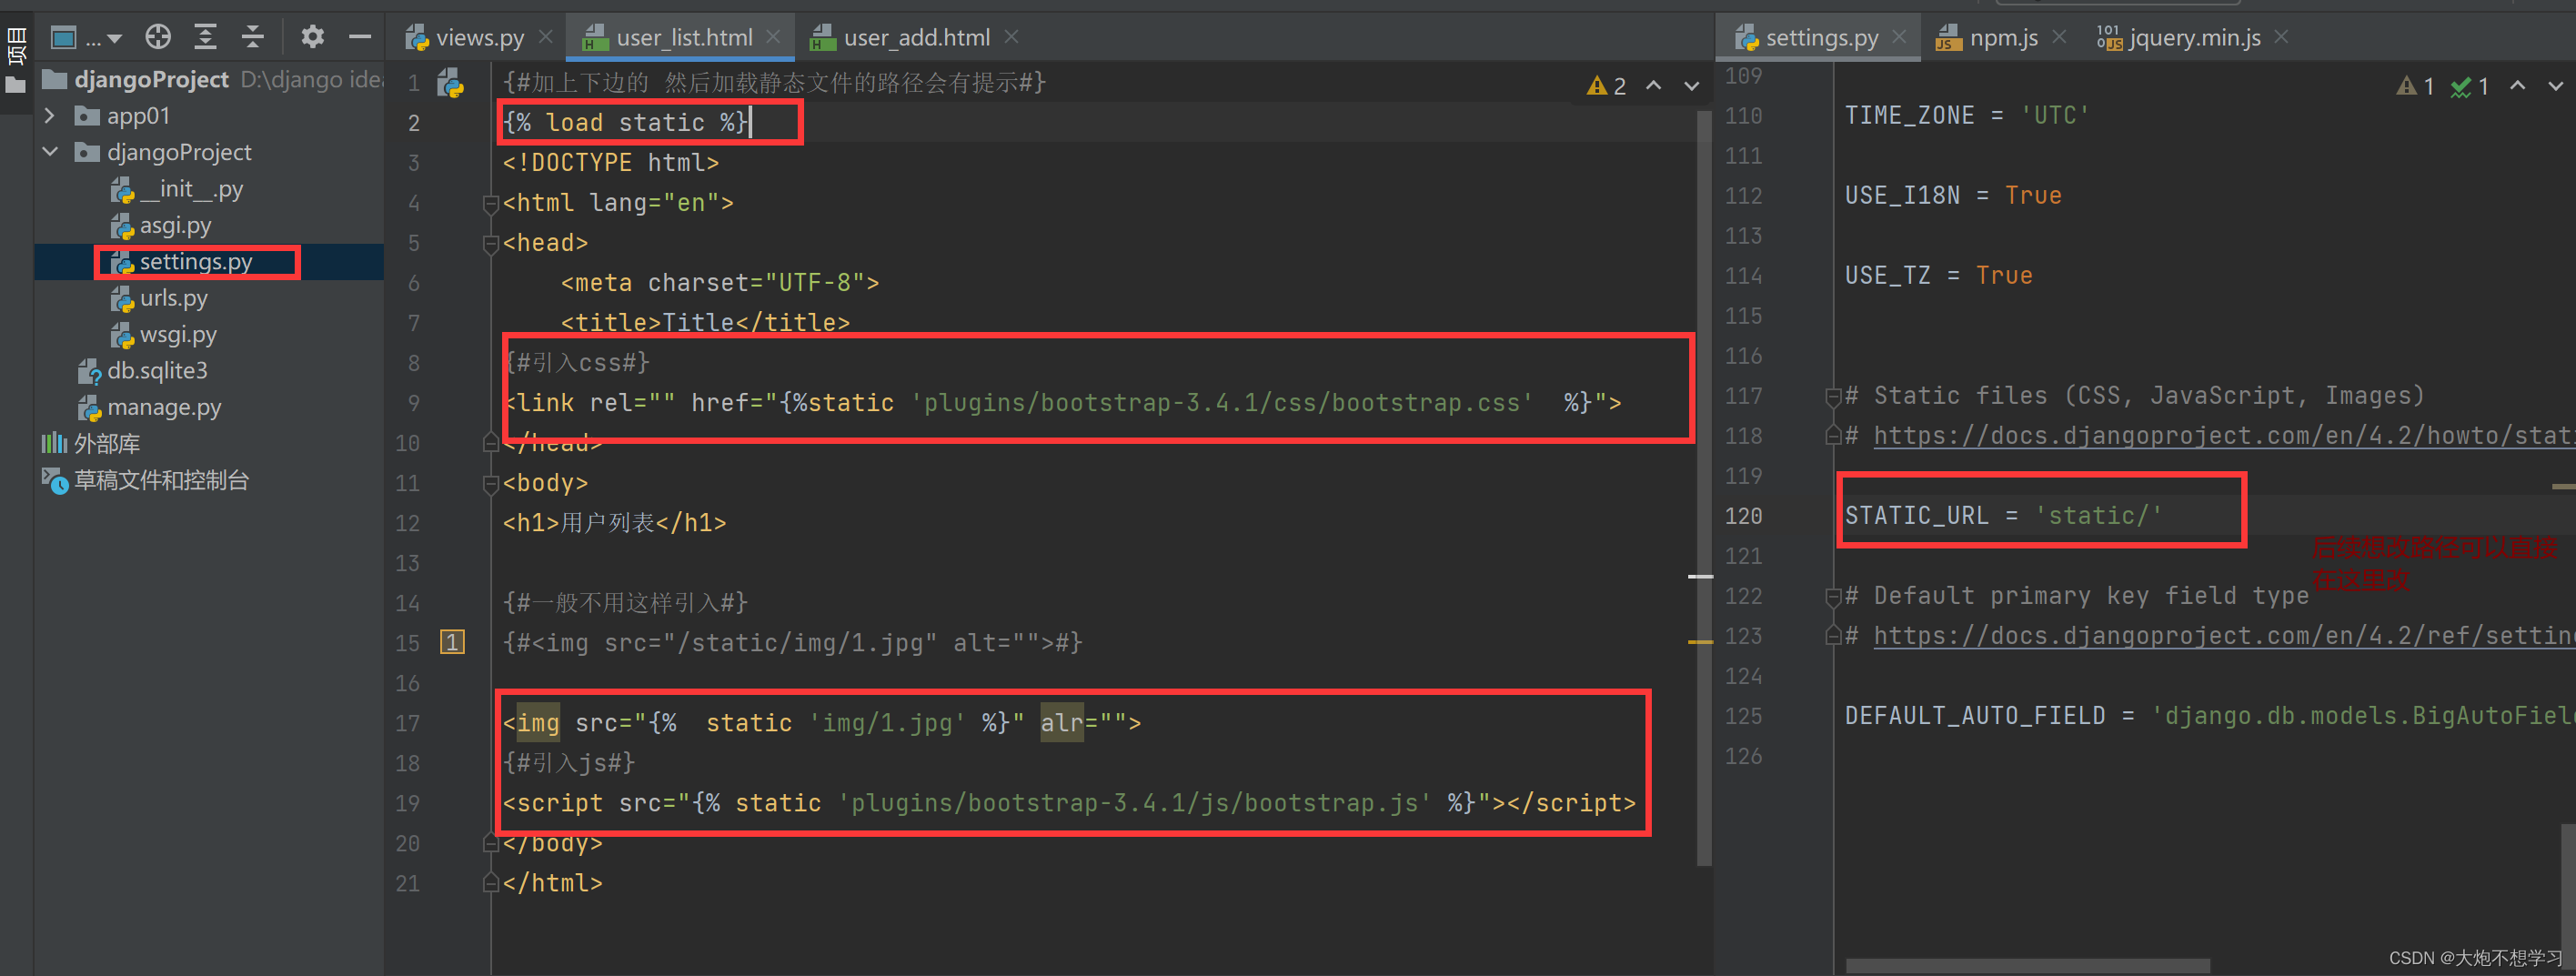Close the jquery.min.js tab
This screenshot has width=2576, height=976.
2281,37
